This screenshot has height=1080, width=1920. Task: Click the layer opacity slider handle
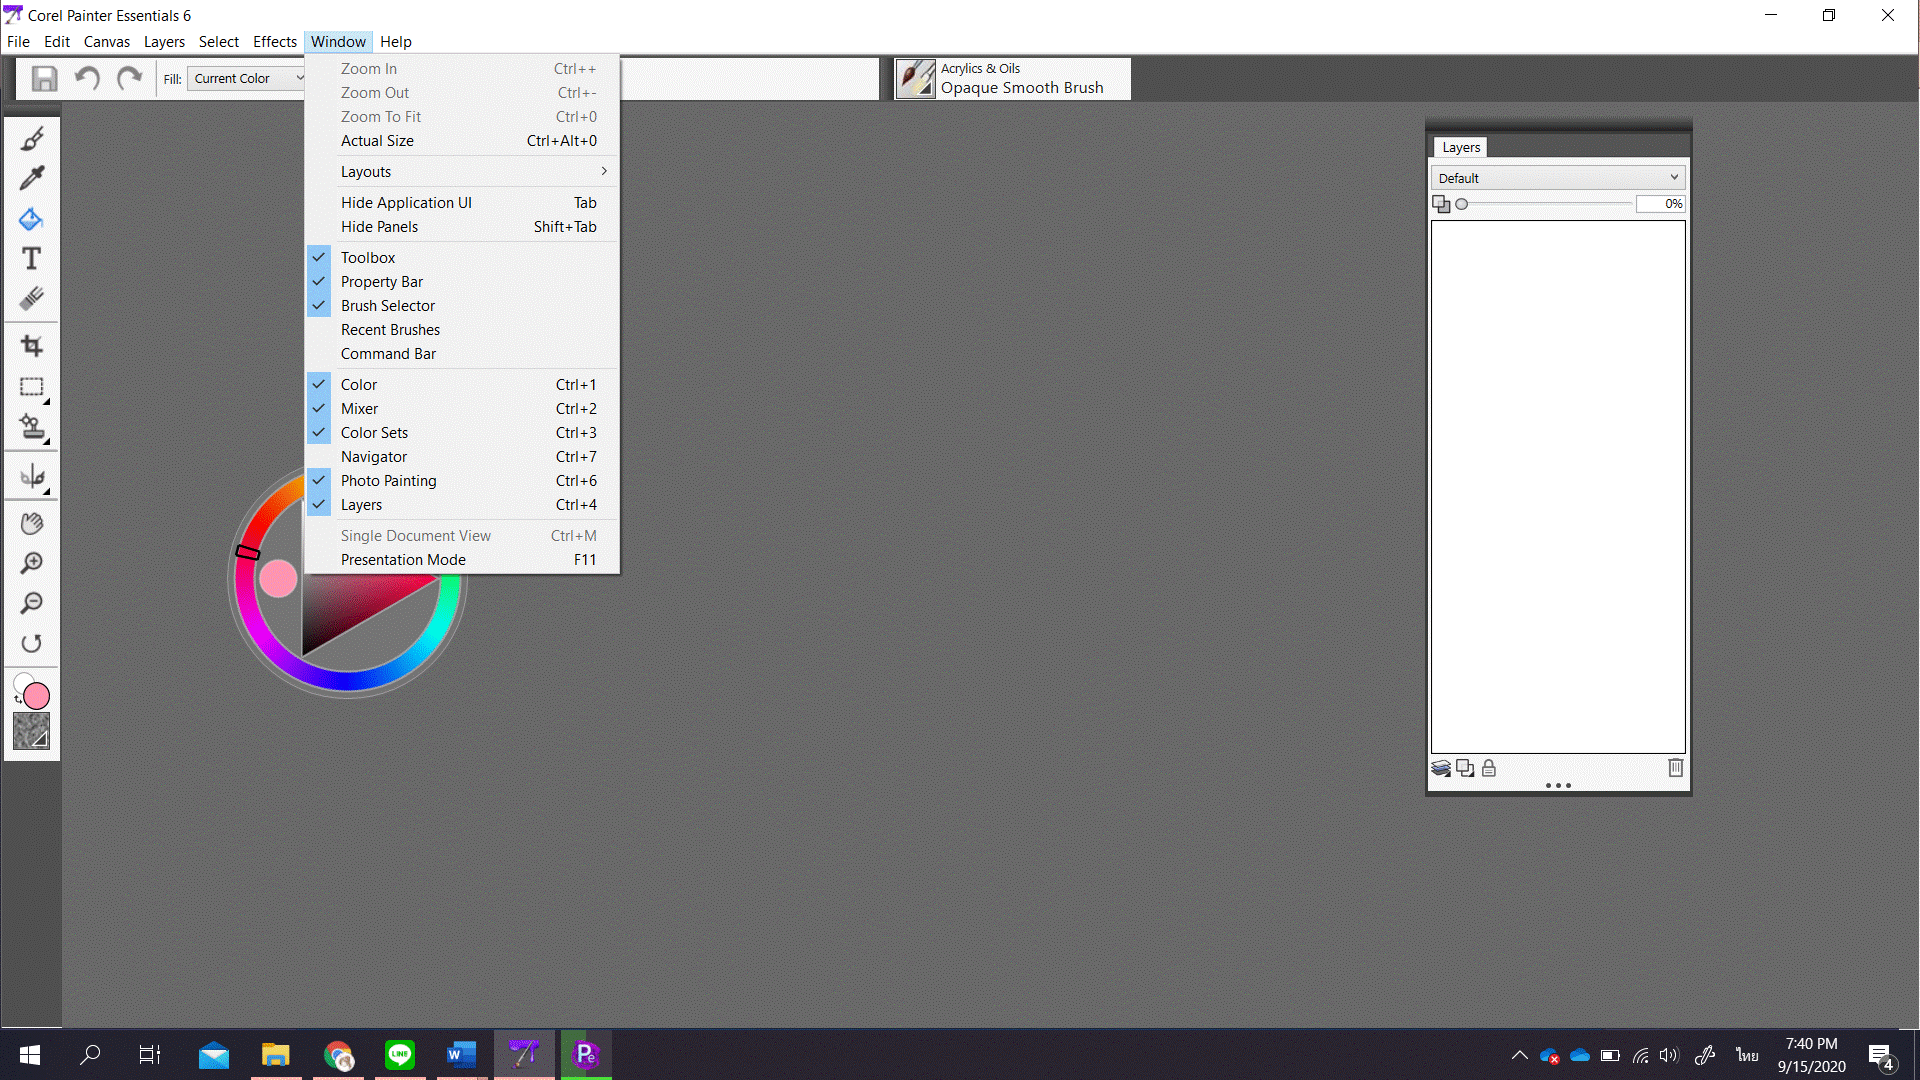[x=1462, y=204]
